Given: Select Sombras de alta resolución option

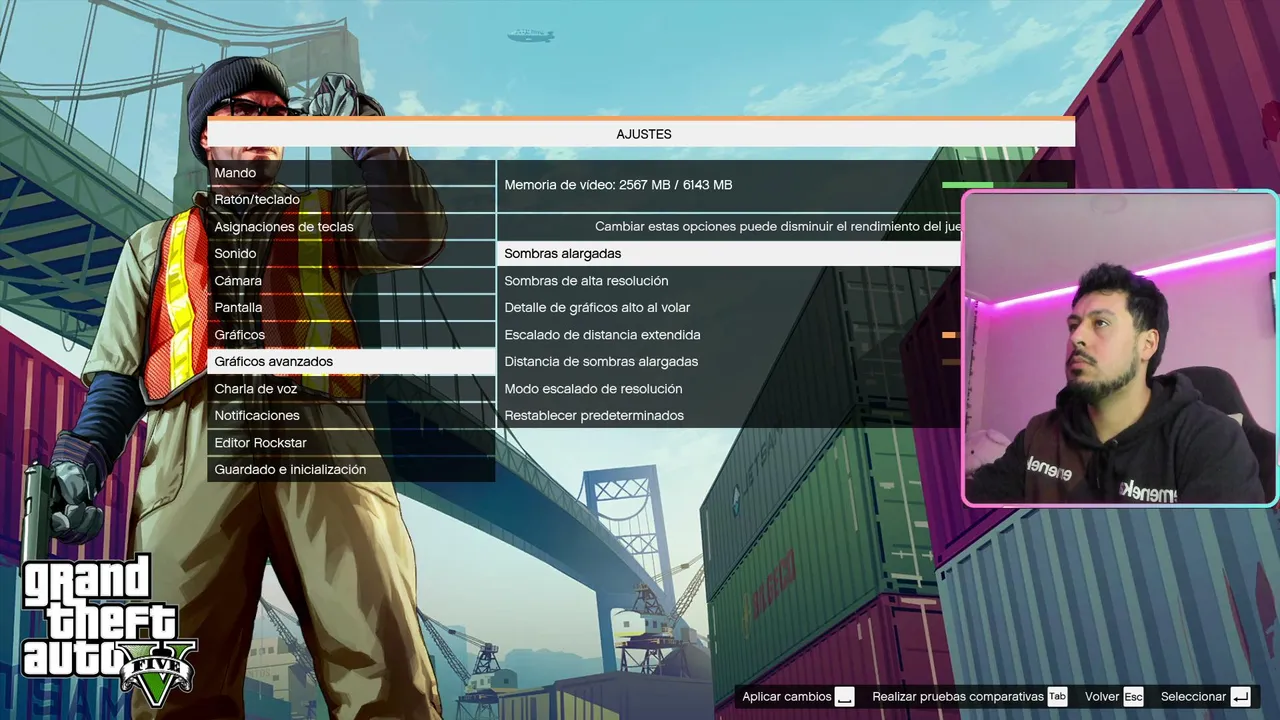Looking at the screenshot, I should tap(729, 281).
